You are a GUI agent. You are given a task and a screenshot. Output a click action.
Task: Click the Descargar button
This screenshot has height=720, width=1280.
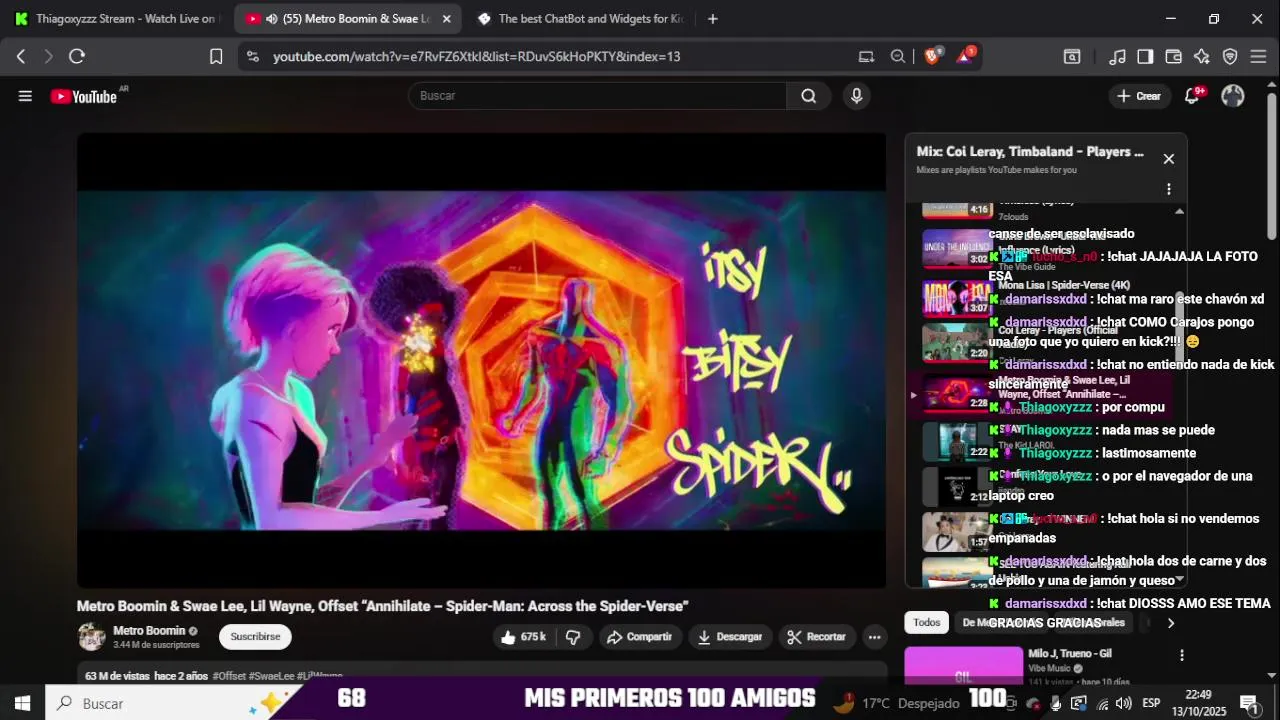pos(730,637)
